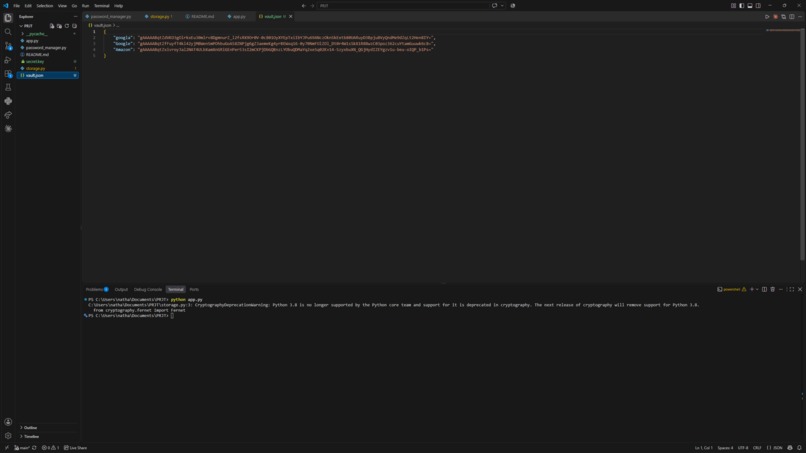The image size is (806, 453).
Task: Open the Manage gear icon
Action: [x=8, y=436]
